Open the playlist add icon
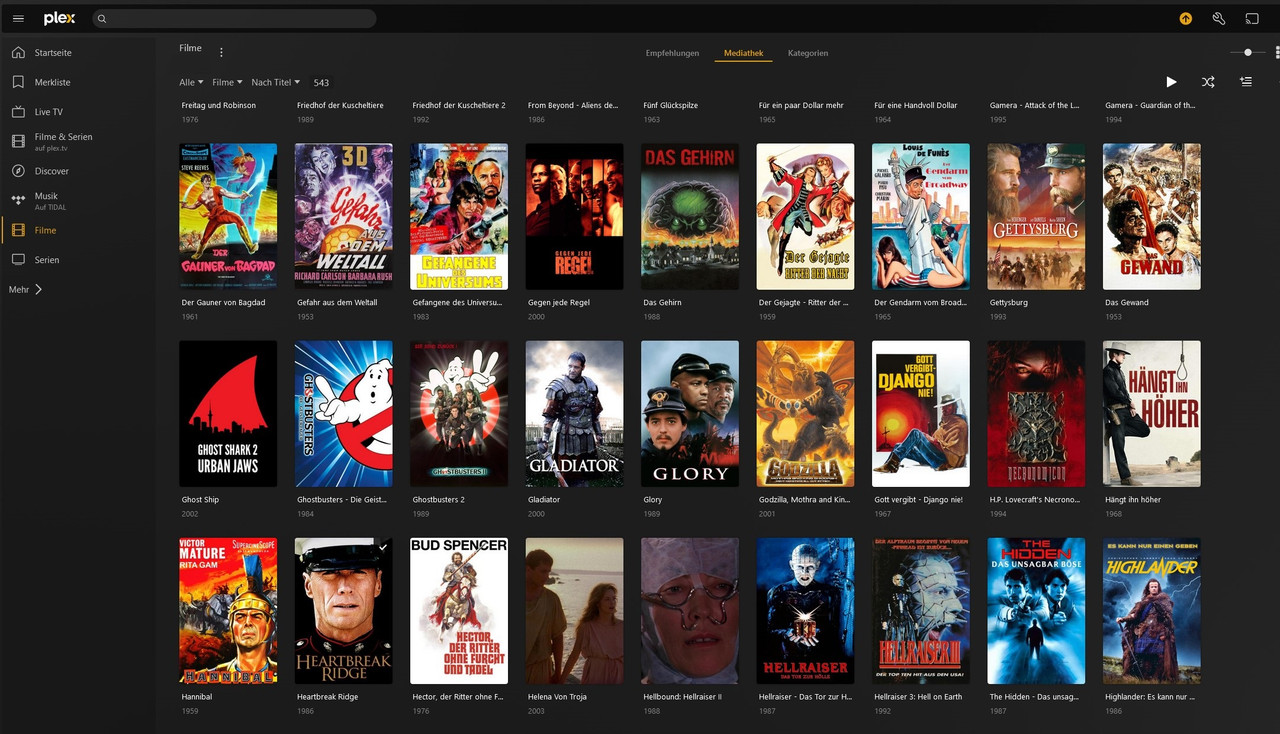The image size is (1280, 734). tap(1246, 82)
